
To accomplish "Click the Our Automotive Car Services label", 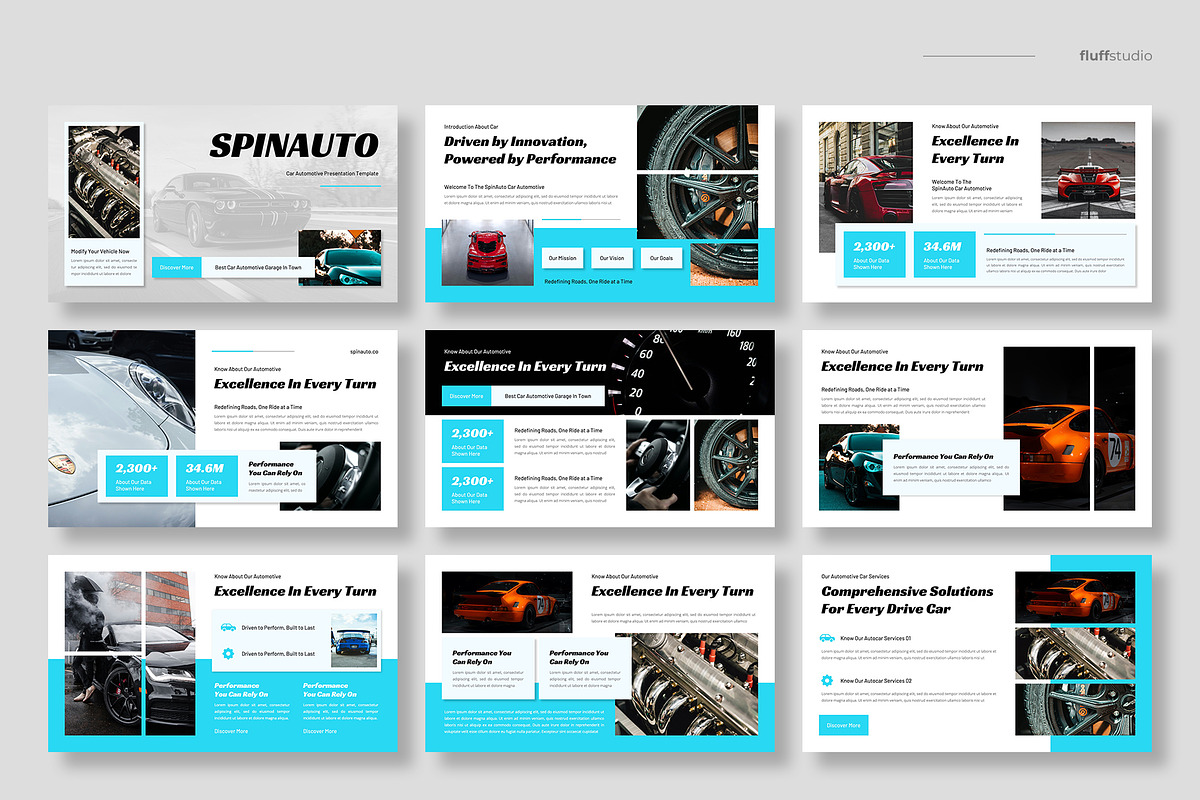I will (855, 576).
